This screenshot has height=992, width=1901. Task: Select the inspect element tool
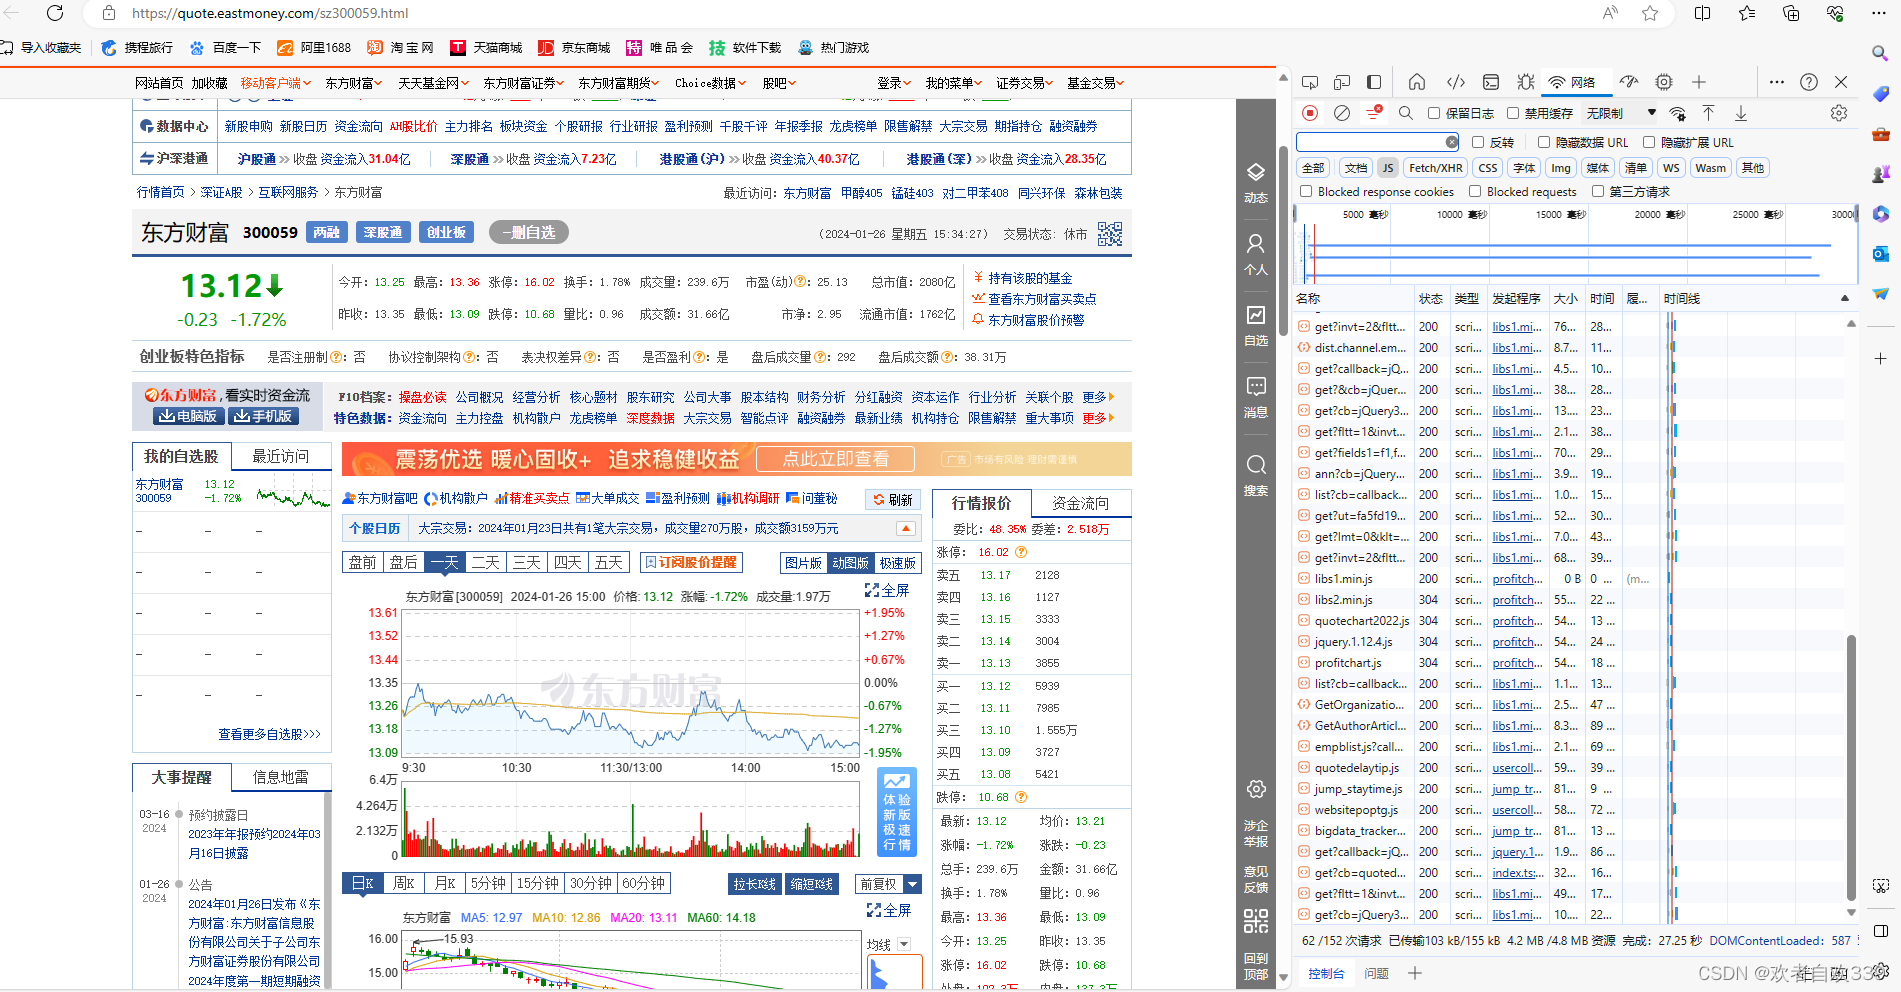coord(1310,82)
